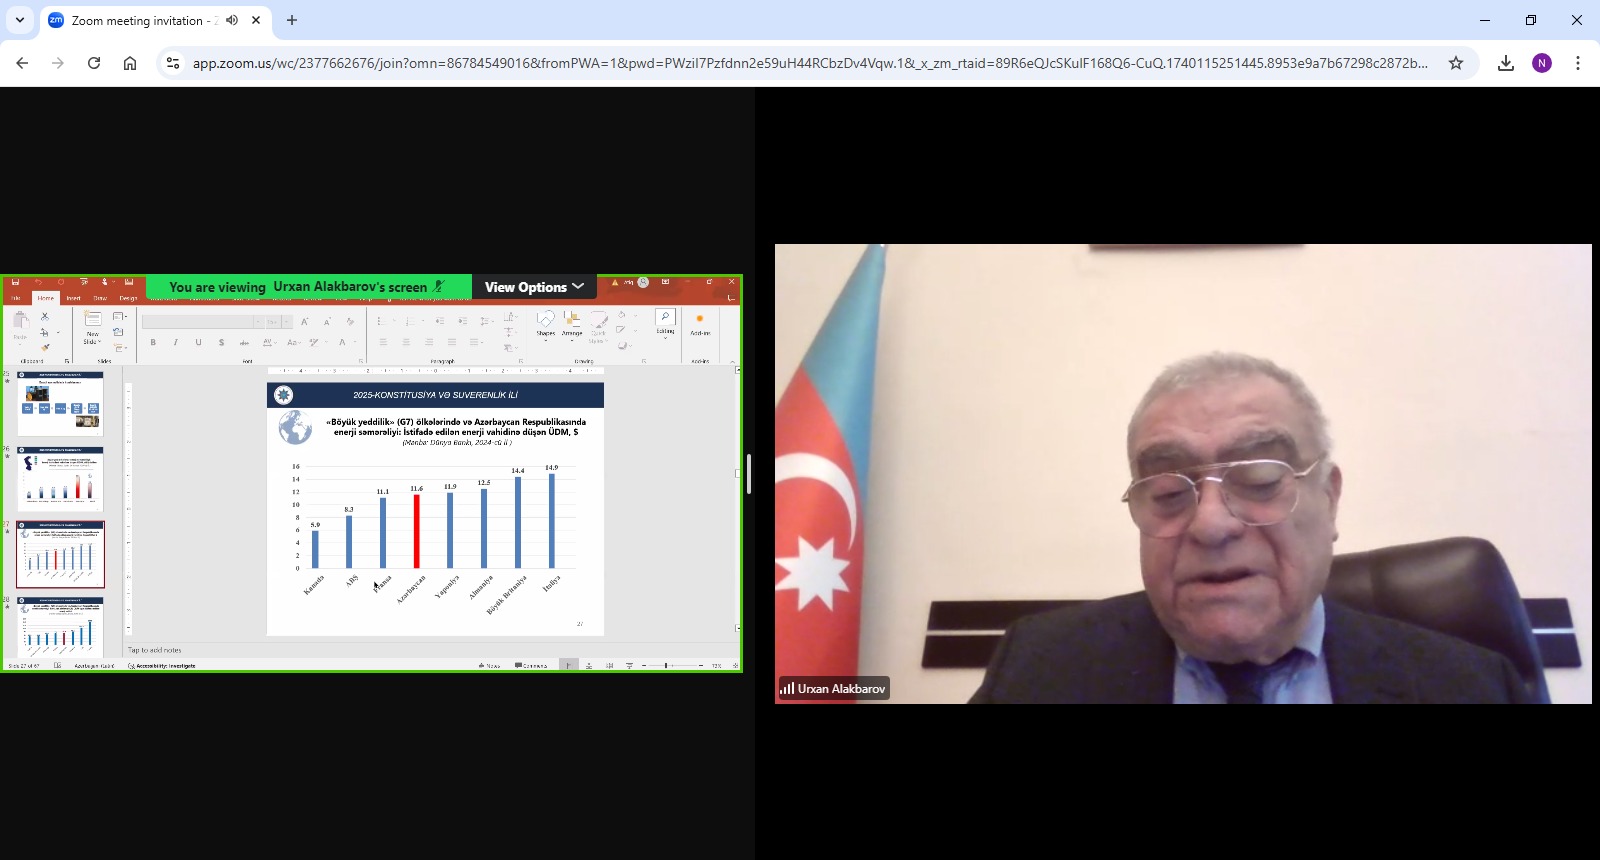Select the slide 26 thumbnail

tap(60, 478)
